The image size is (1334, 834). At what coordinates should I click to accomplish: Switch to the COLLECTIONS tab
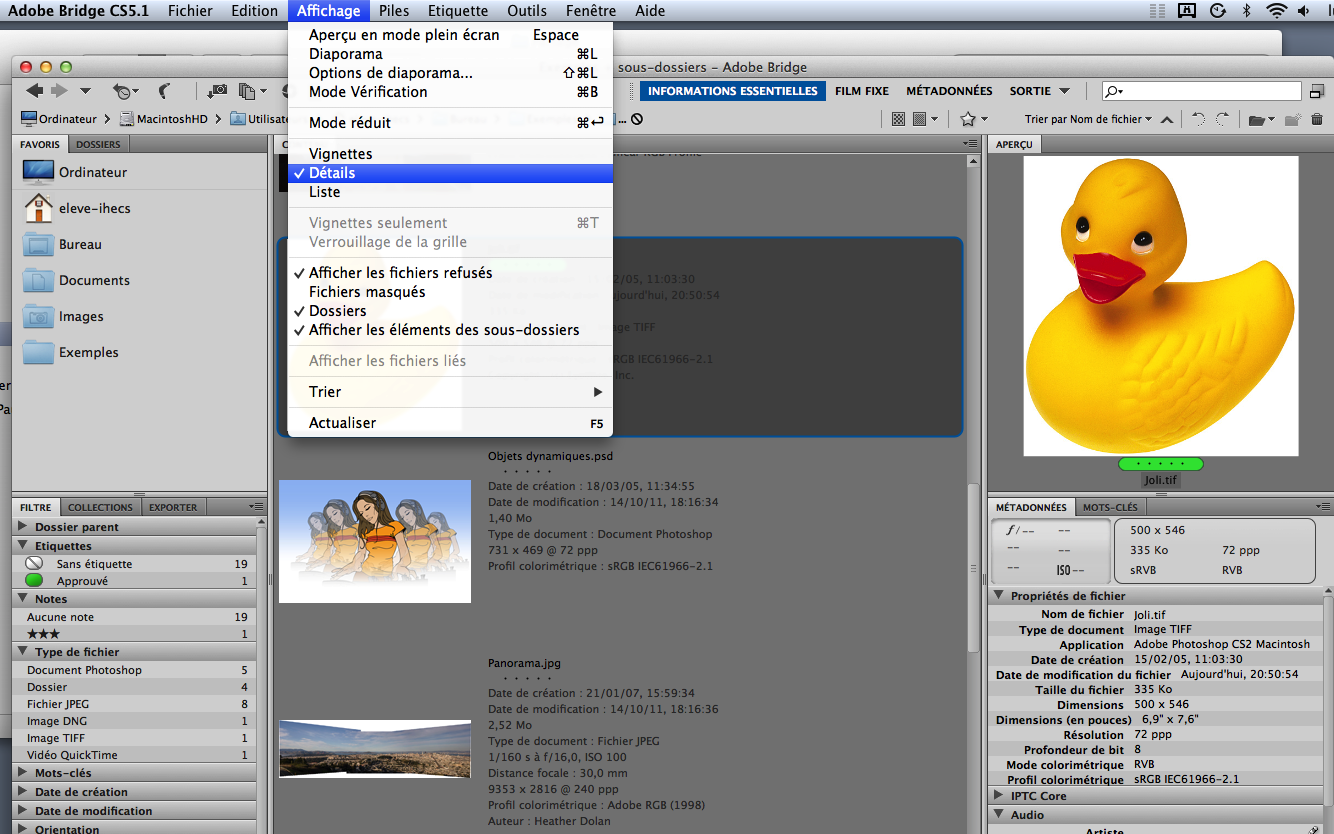pyautogui.click(x=100, y=507)
